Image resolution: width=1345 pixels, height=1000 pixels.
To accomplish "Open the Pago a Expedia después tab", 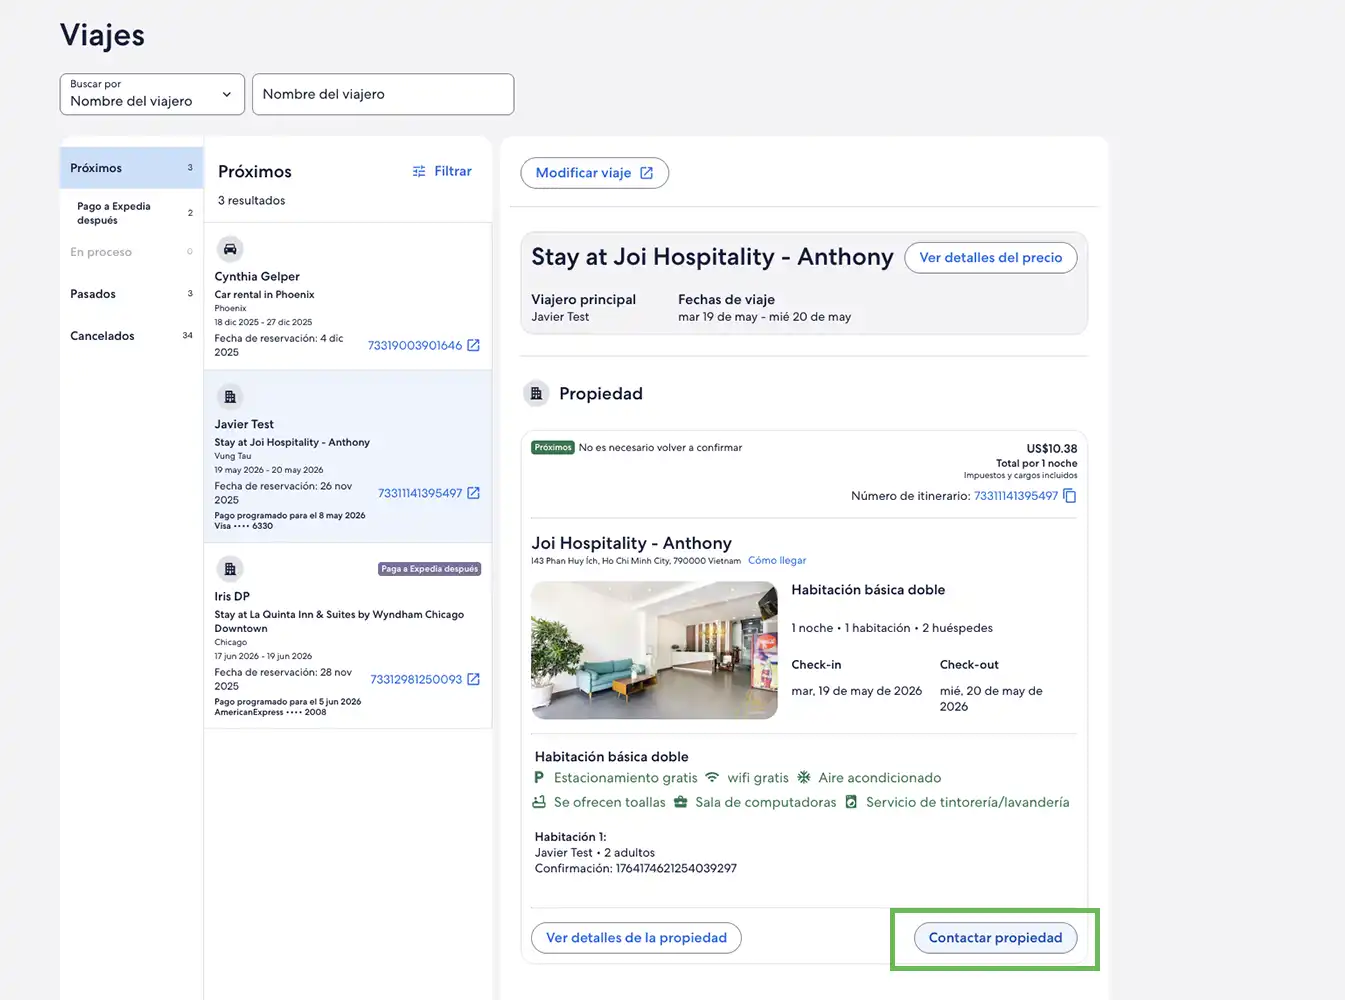I will (131, 213).
